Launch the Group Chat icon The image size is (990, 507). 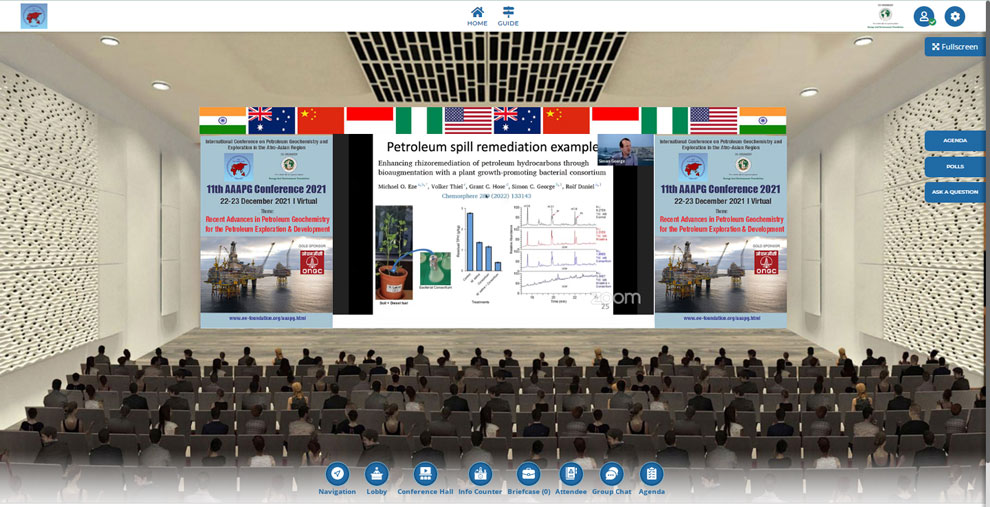[x=611, y=479]
